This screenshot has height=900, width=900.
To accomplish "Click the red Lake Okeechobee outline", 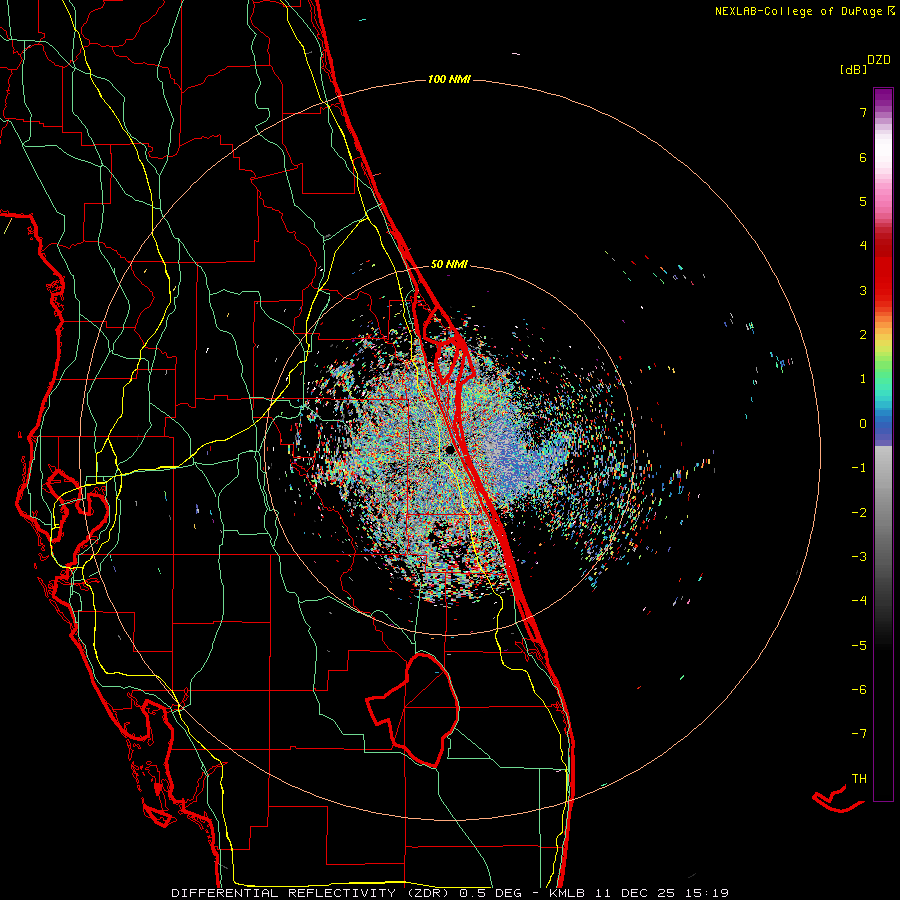I will click(x=413, y=710).
